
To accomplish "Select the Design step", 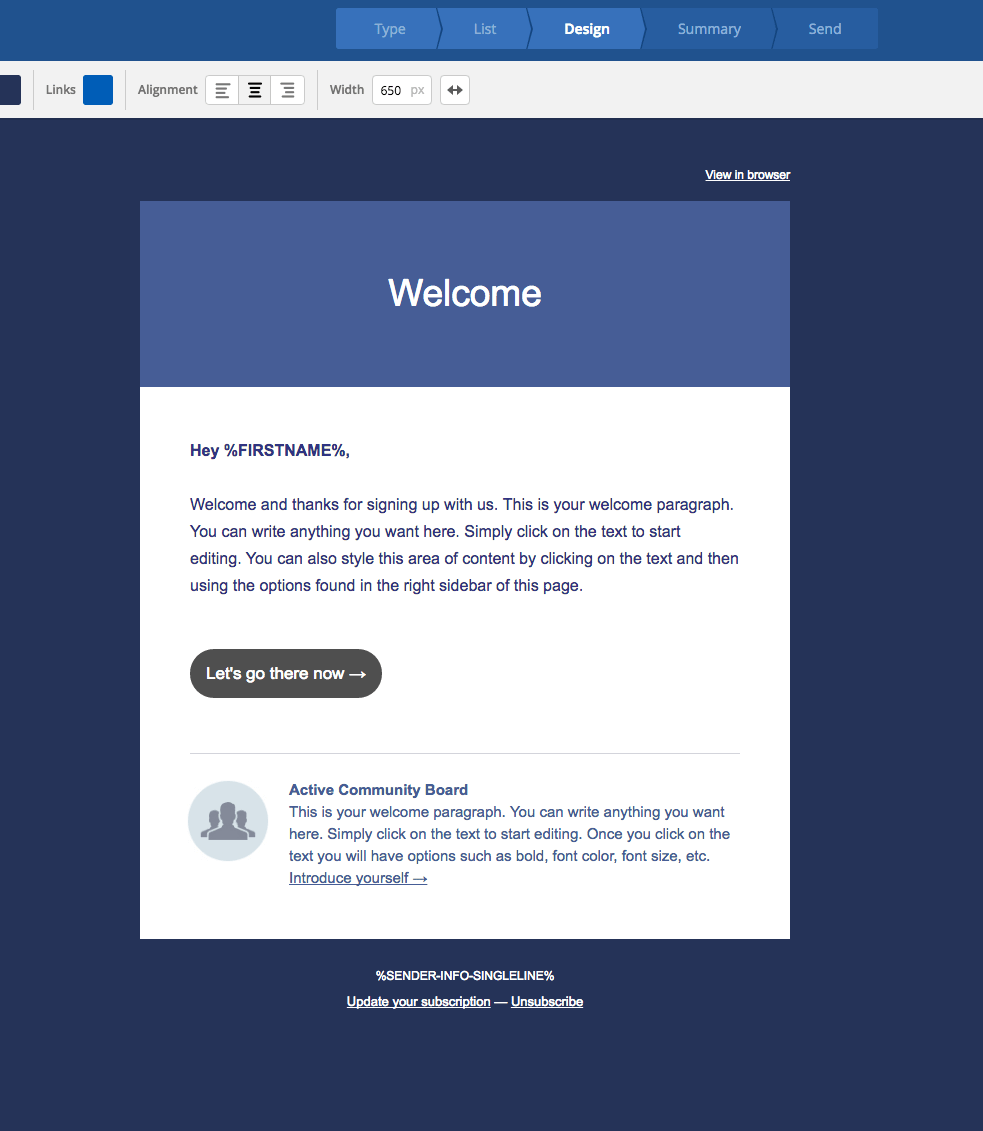I will pyautogui.click(x=586, y=29).
